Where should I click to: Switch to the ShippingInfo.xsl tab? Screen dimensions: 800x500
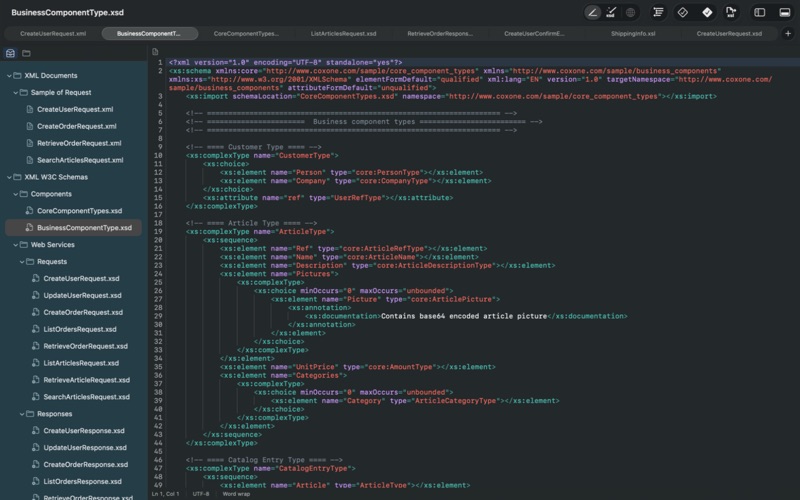(633, 34)
